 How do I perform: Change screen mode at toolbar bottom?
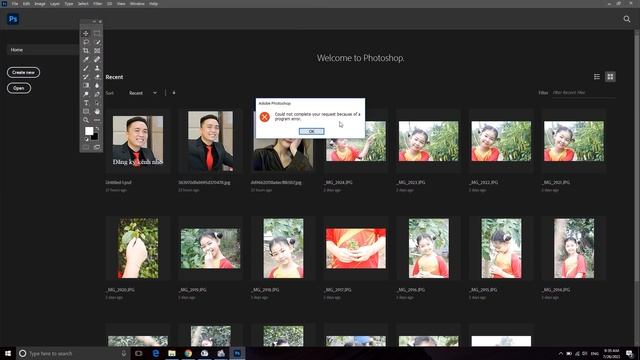(97, 147)
